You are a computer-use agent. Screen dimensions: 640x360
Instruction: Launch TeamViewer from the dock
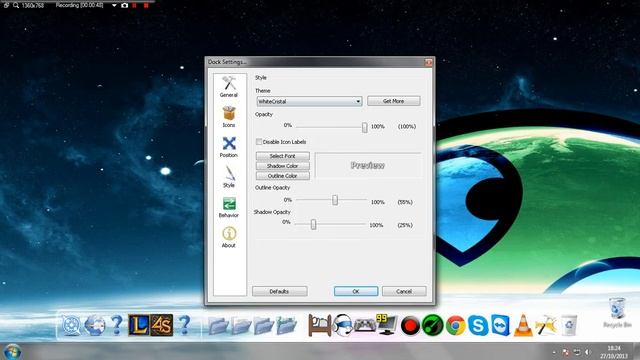(500, 325)
